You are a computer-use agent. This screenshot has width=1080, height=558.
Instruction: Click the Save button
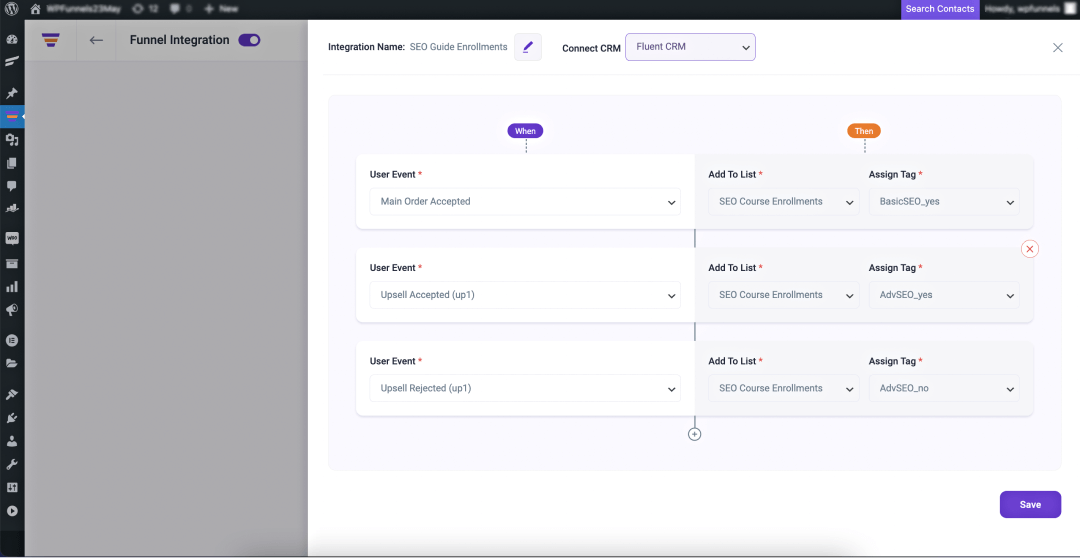point(1030,504)
